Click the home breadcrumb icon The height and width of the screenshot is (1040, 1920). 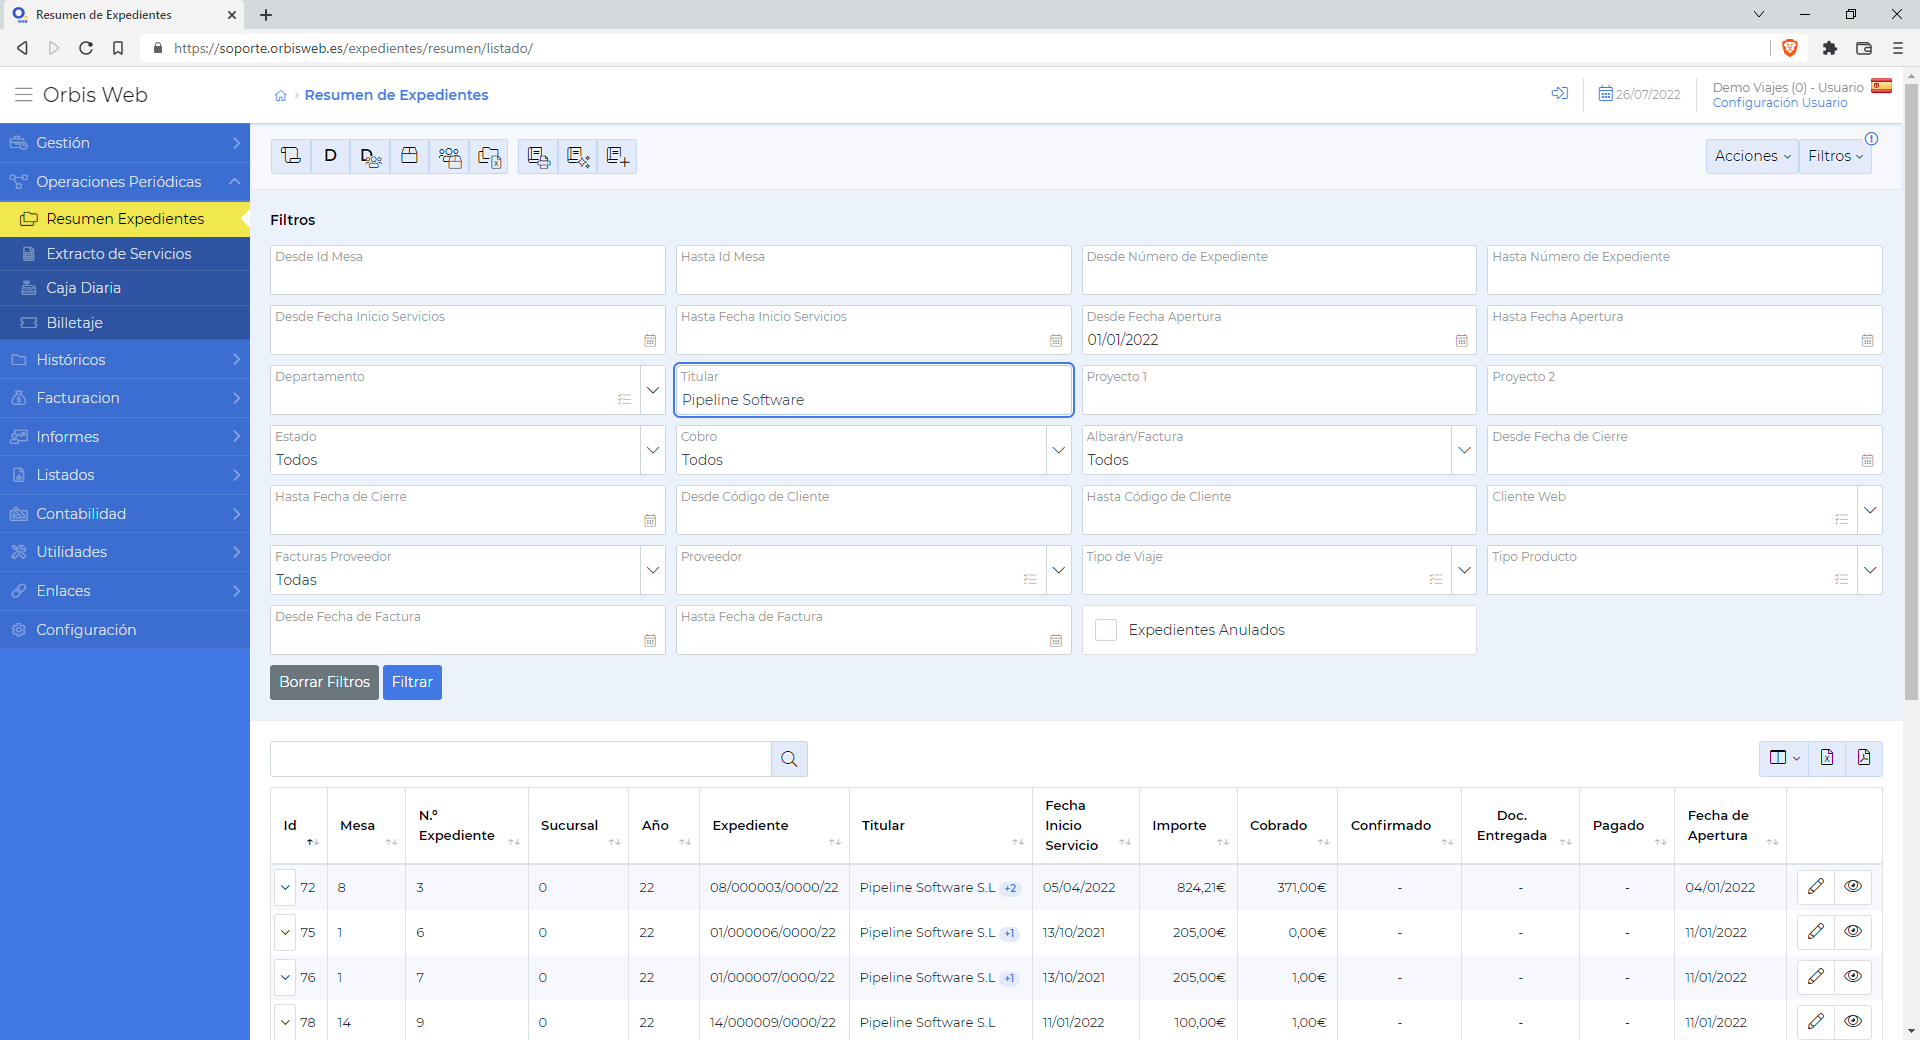281,96
